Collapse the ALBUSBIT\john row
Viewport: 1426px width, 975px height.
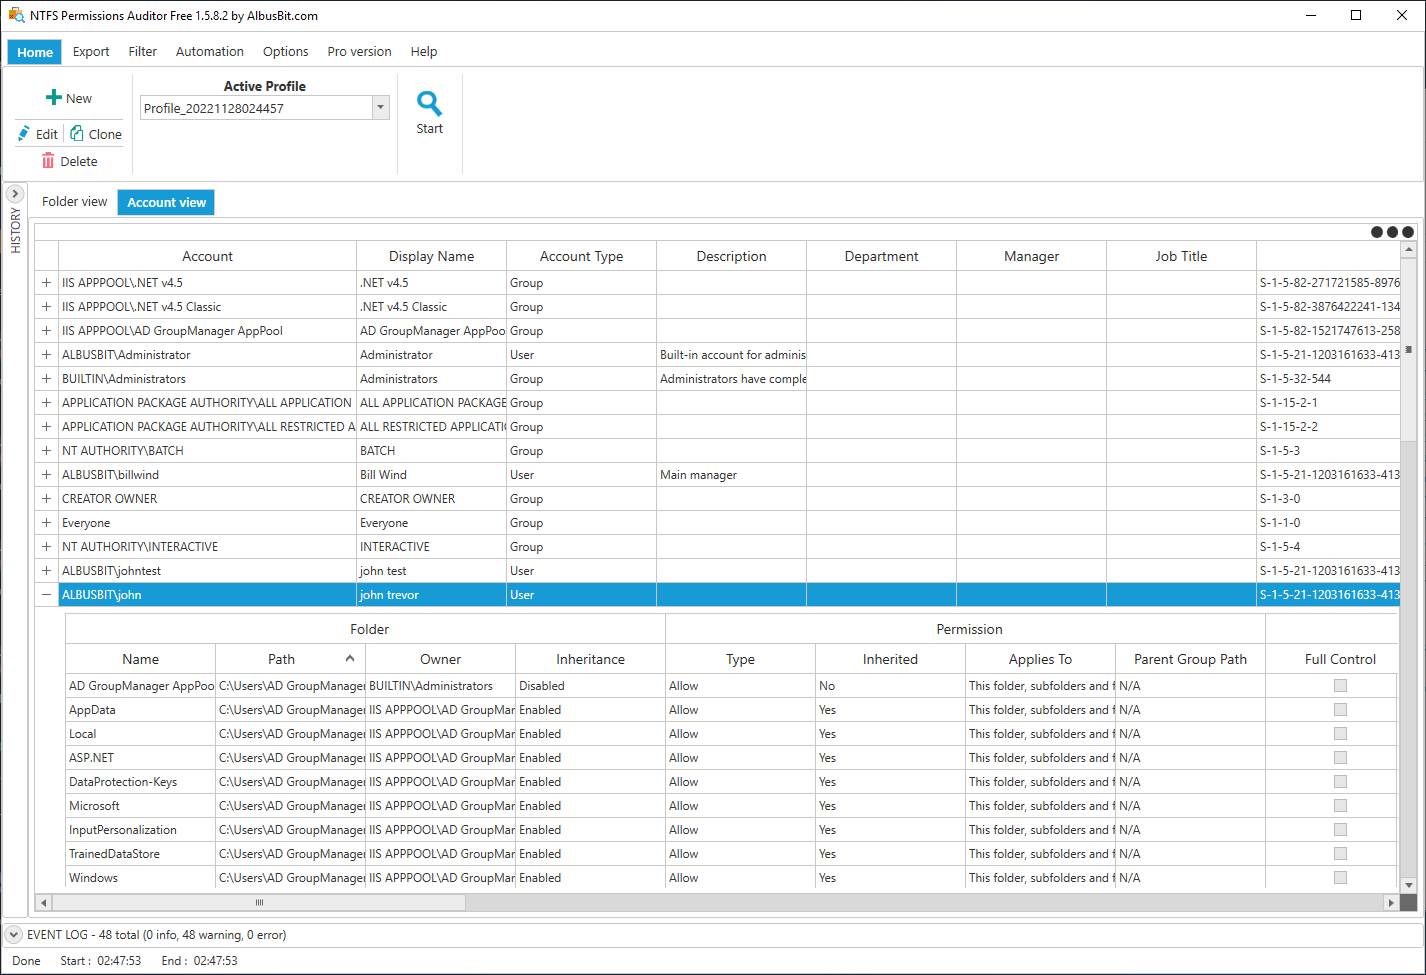tap(46, 595)
